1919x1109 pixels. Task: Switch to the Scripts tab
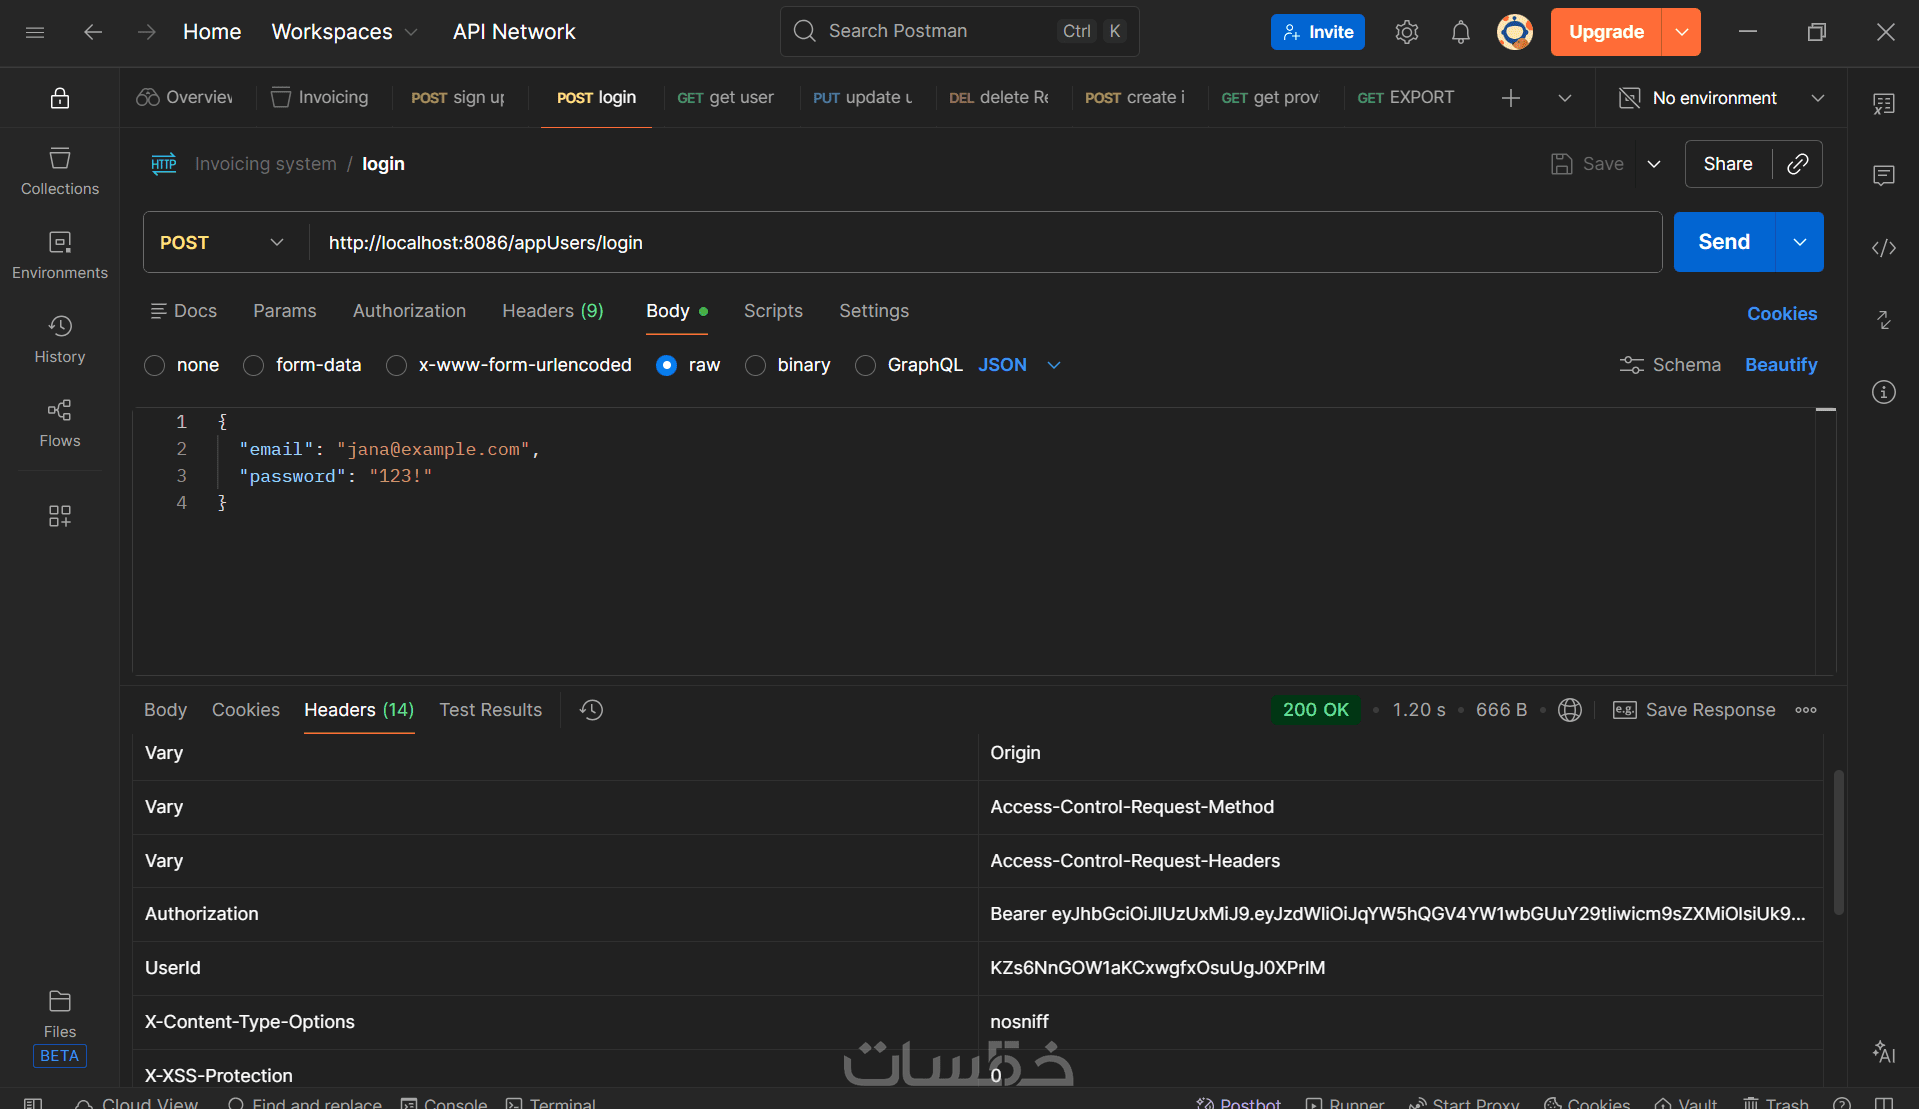point(773,311)
